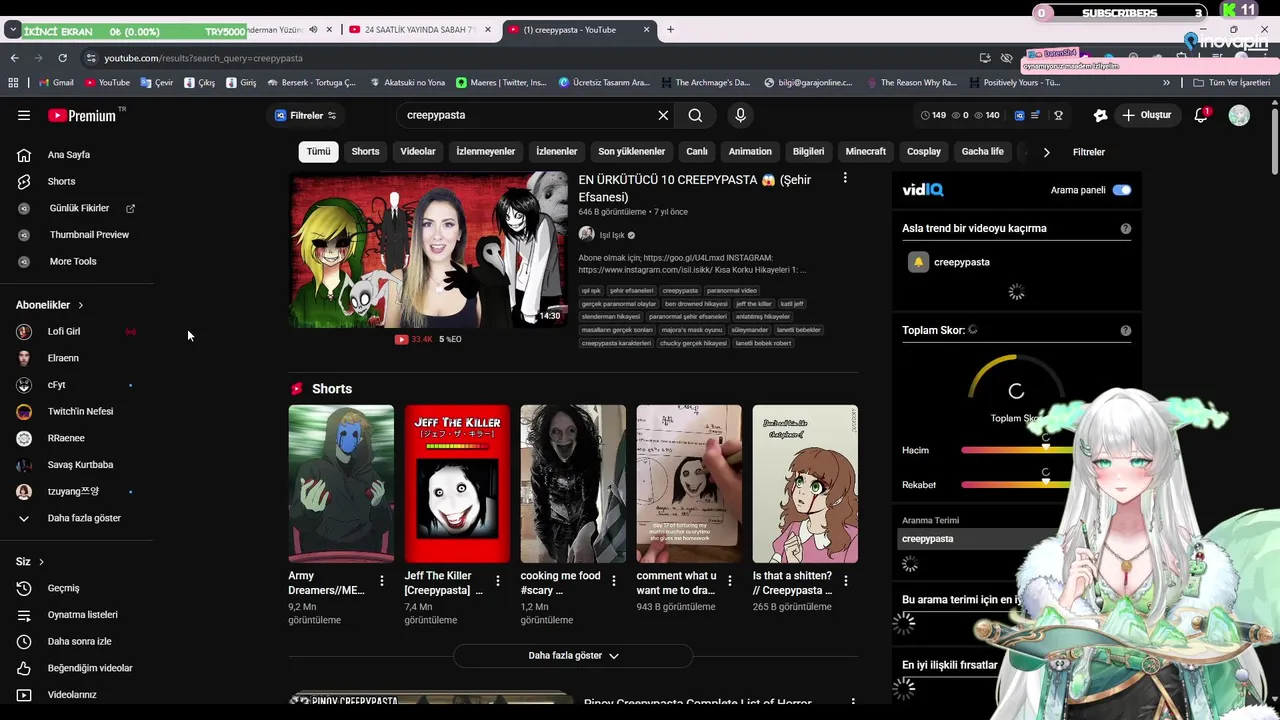
Task: Select the Animation filter chip
Action: pos(750,152)
